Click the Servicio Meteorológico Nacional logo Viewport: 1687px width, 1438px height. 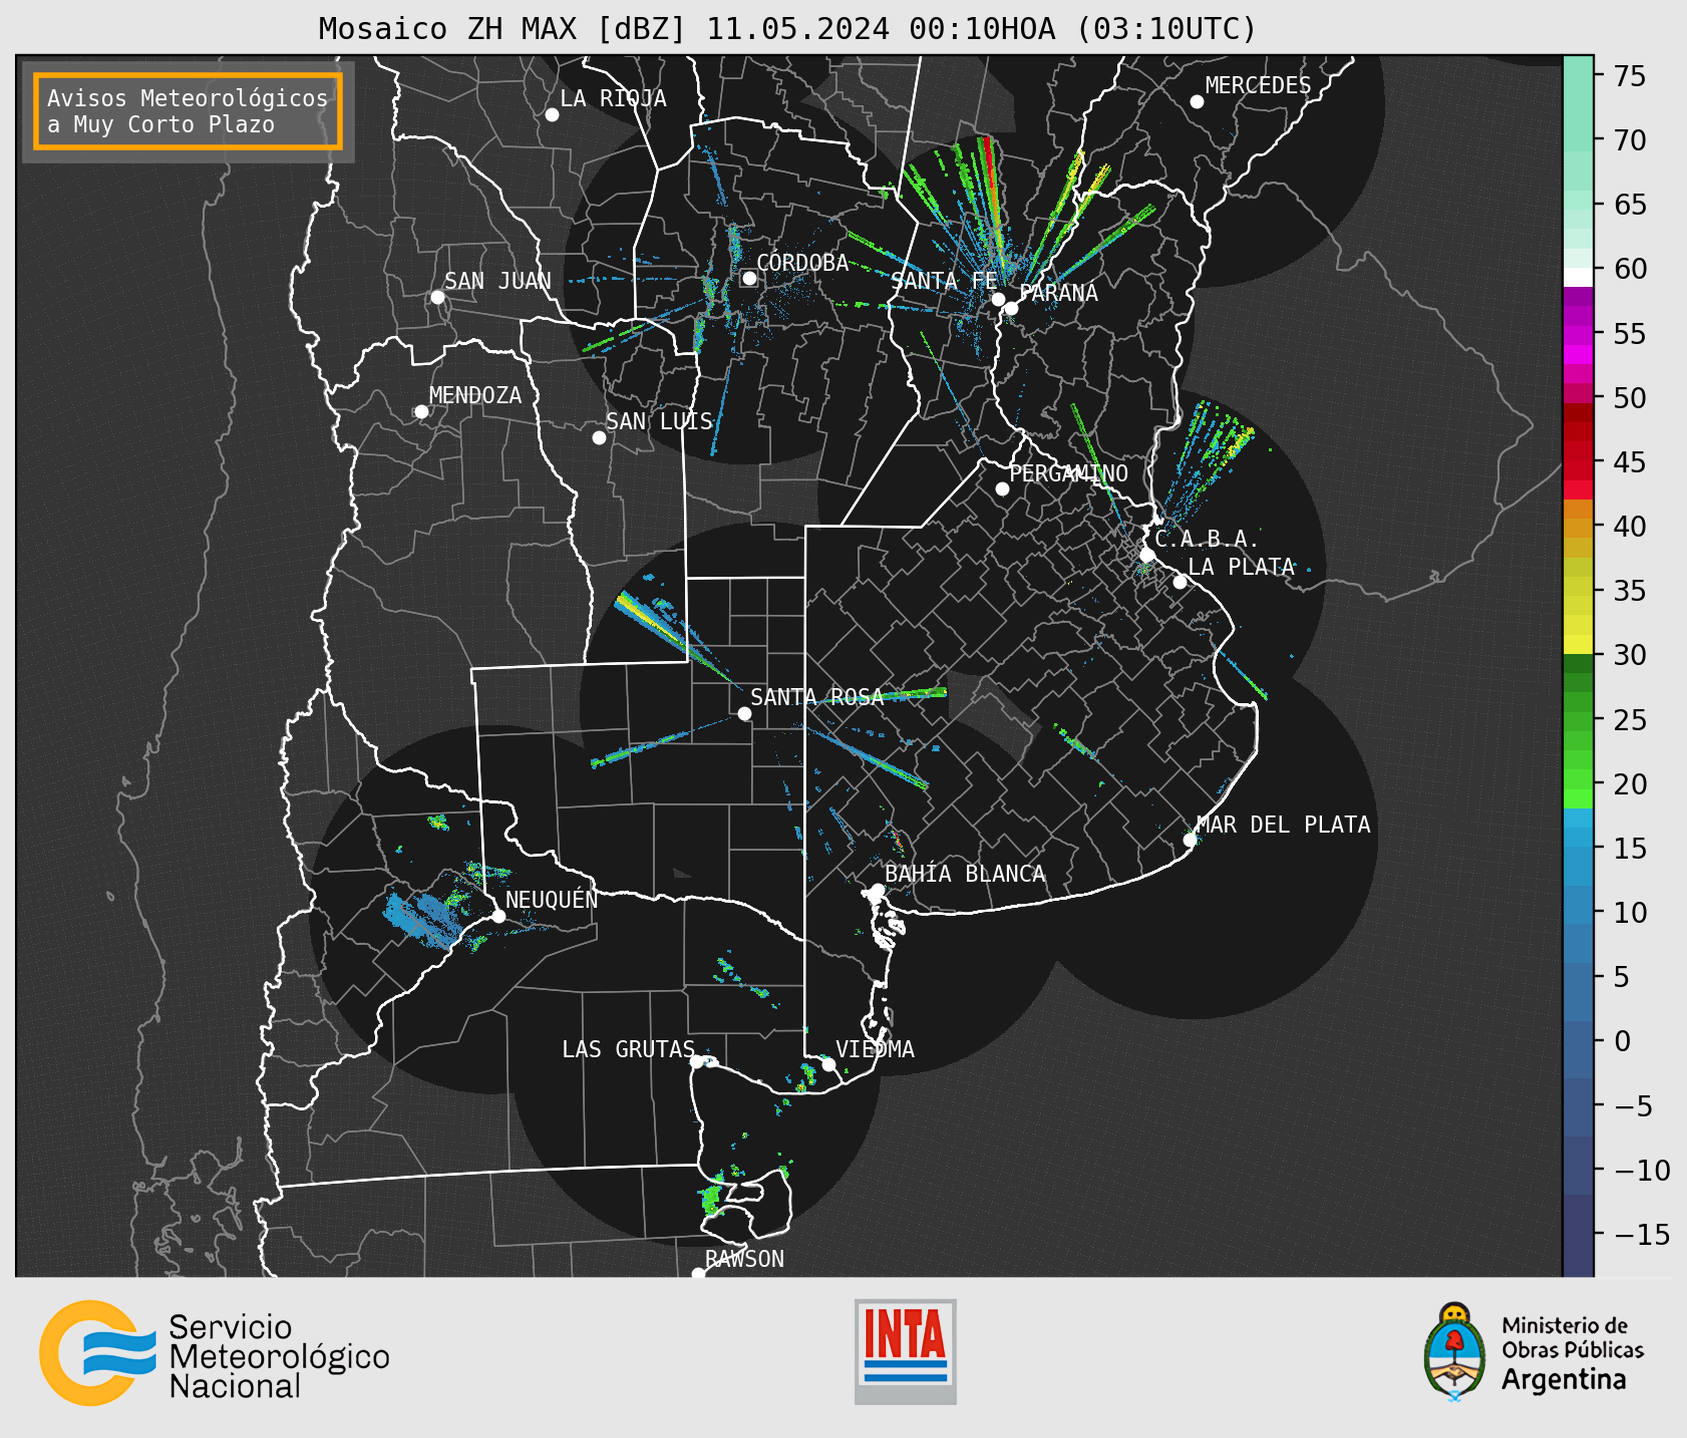tap(214, 1353)
